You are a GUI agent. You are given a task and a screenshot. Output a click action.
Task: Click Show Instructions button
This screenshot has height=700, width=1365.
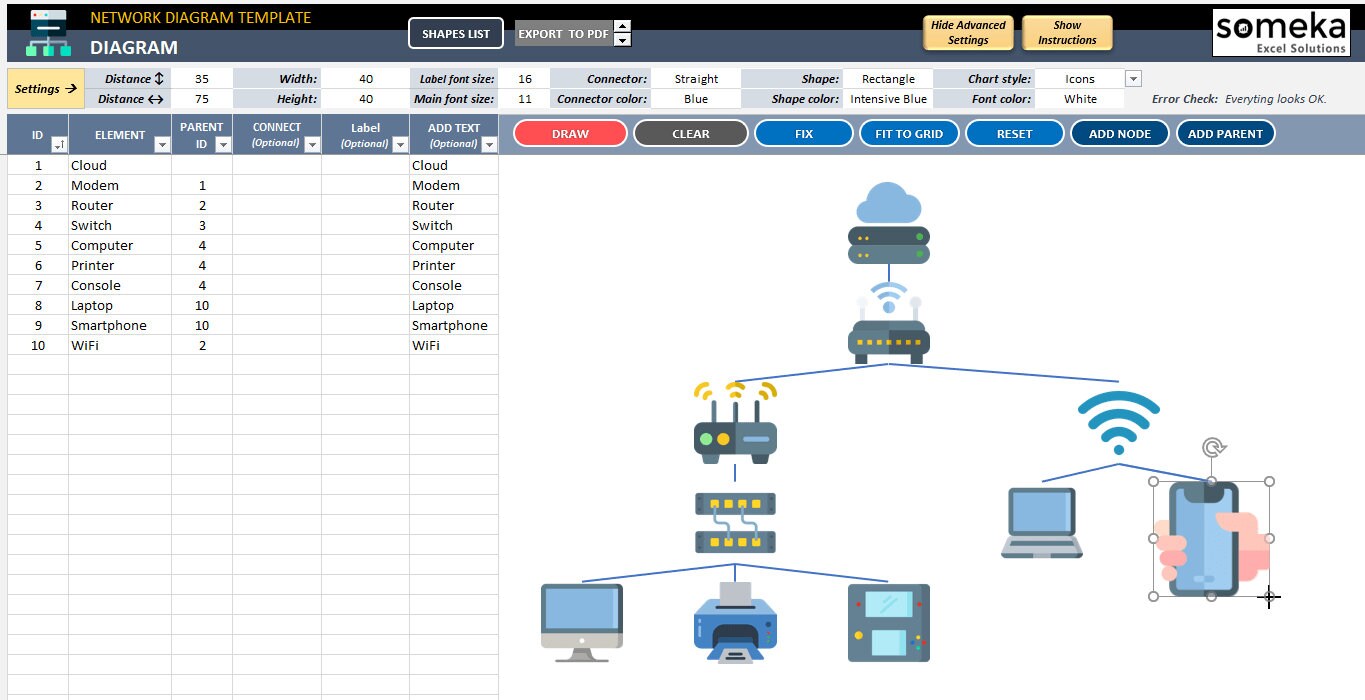pyautogui.click(x=1067, y=33)
